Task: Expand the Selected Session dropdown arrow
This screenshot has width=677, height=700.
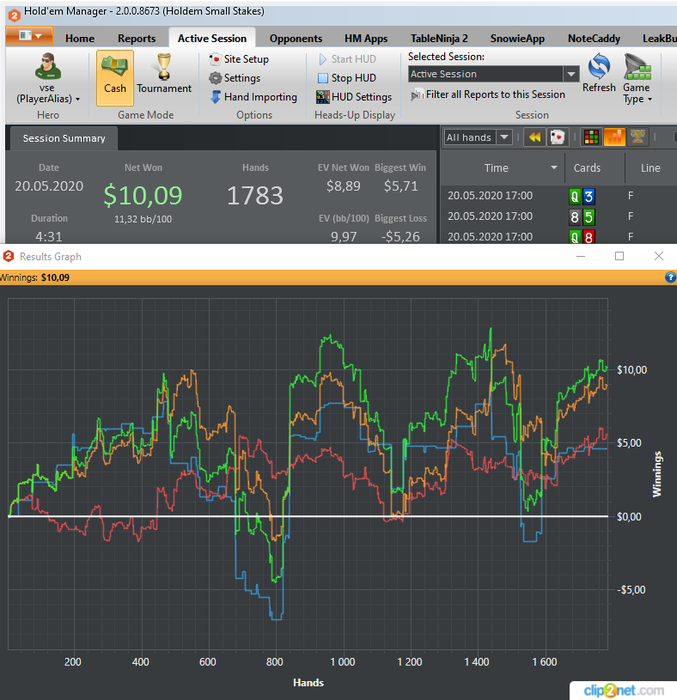Action: 571,74
